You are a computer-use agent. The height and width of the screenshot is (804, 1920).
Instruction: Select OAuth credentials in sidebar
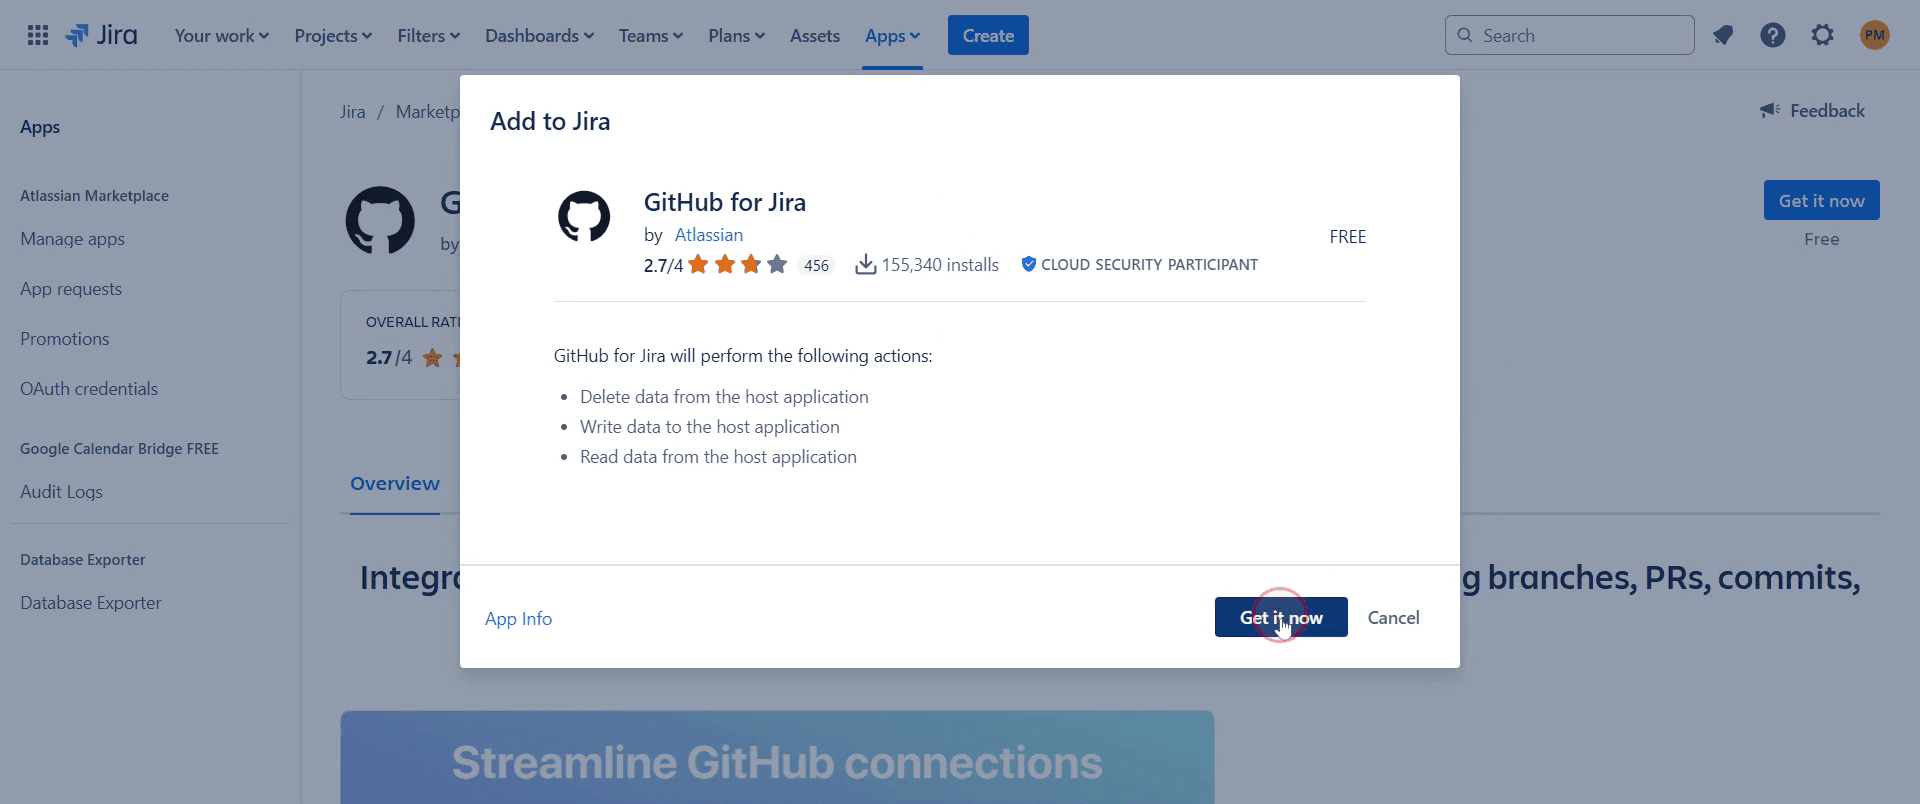(89, 388)
